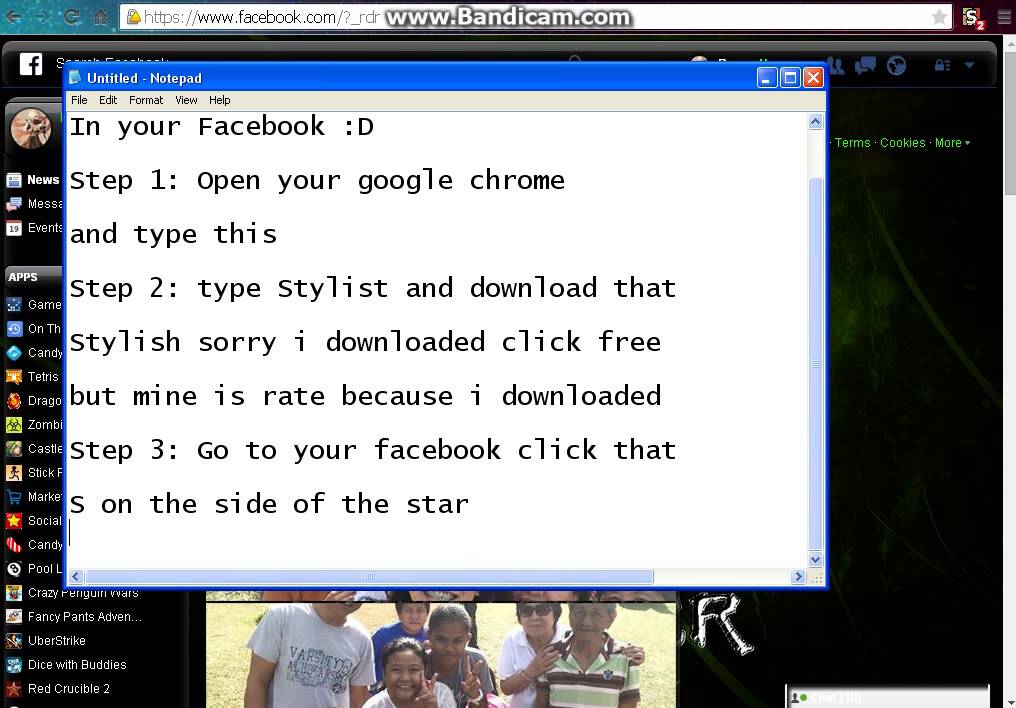Open Notepad Help menu
Image resolution: width=1016 pixels, height=708 pixels.
(x=219, y=100)
